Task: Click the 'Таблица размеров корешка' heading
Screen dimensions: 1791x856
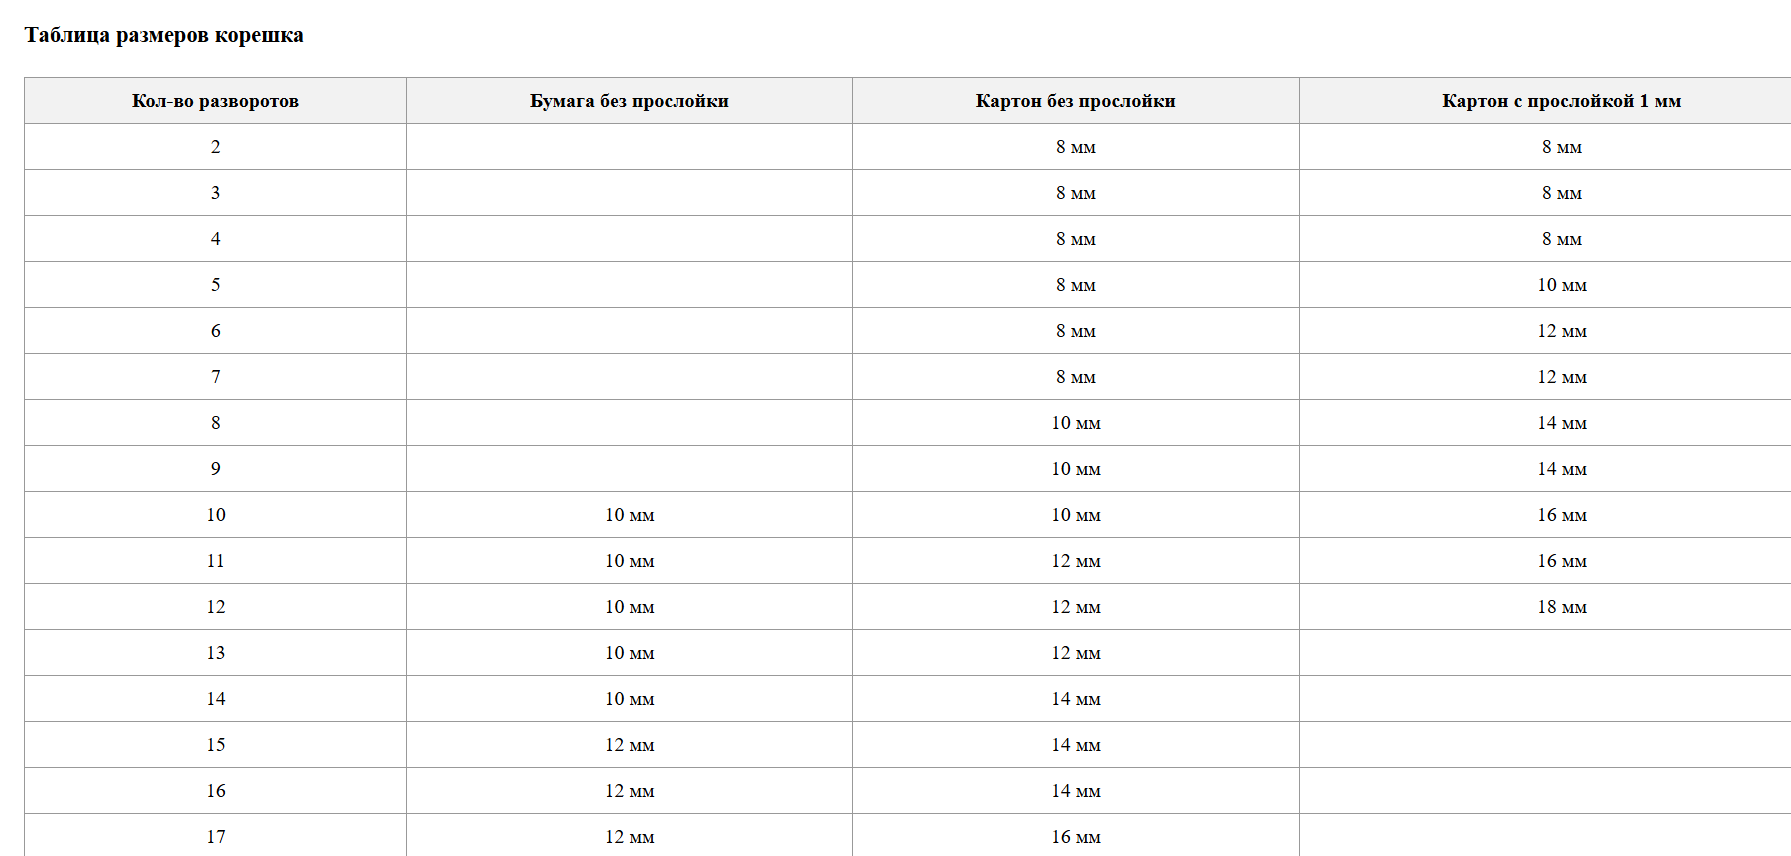Action: (x=164, y=35)
